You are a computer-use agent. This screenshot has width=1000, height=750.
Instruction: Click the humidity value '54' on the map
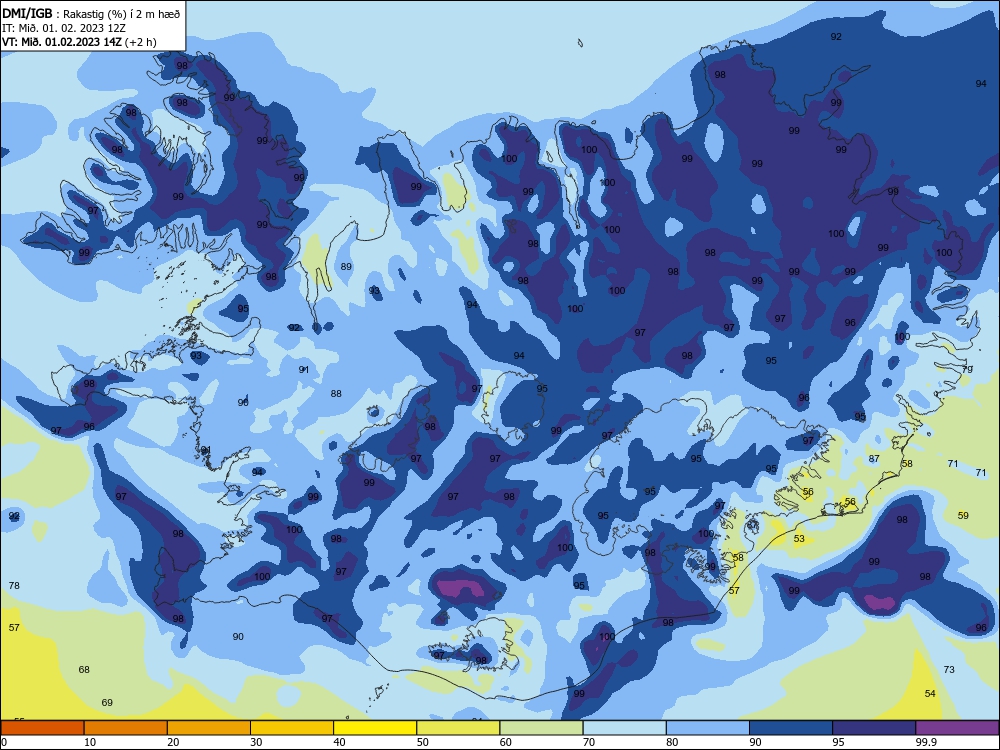coord(930,694)
